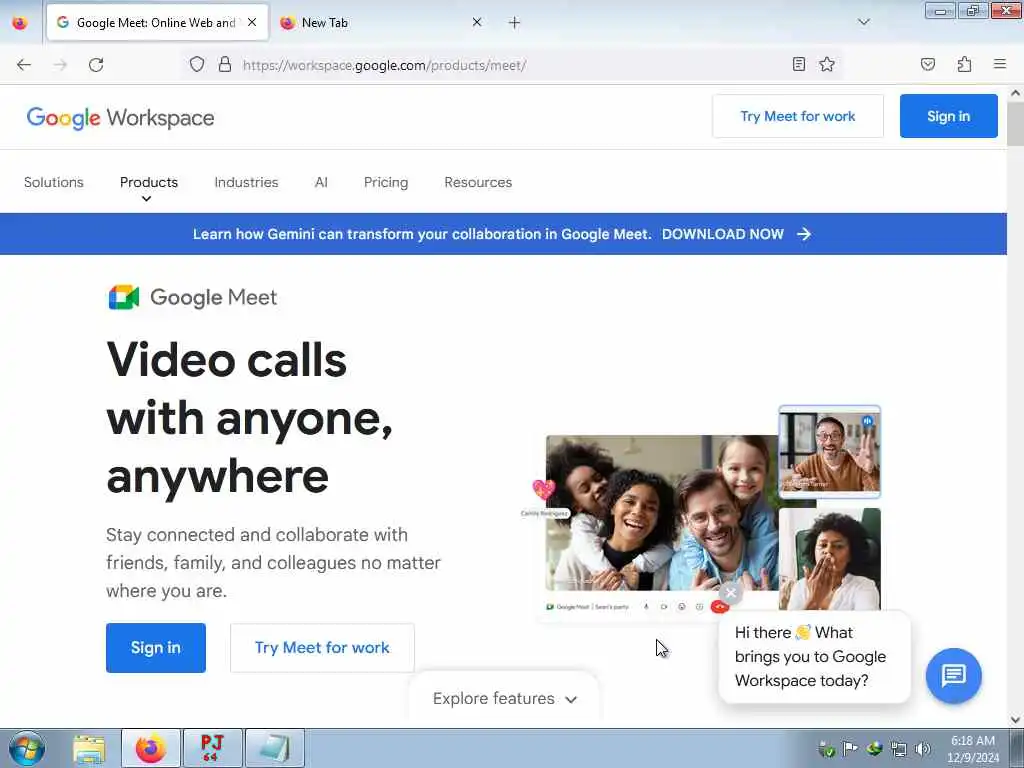Click the taskbar clock and date
Viewport: 1024px width, 768px height.
tap(972, 749)
